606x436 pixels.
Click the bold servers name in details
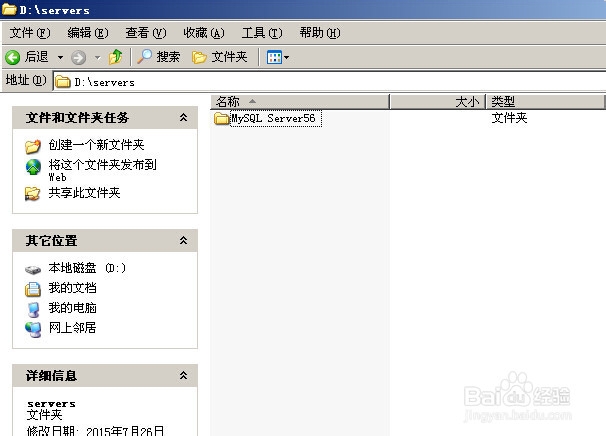pos(51,404)
